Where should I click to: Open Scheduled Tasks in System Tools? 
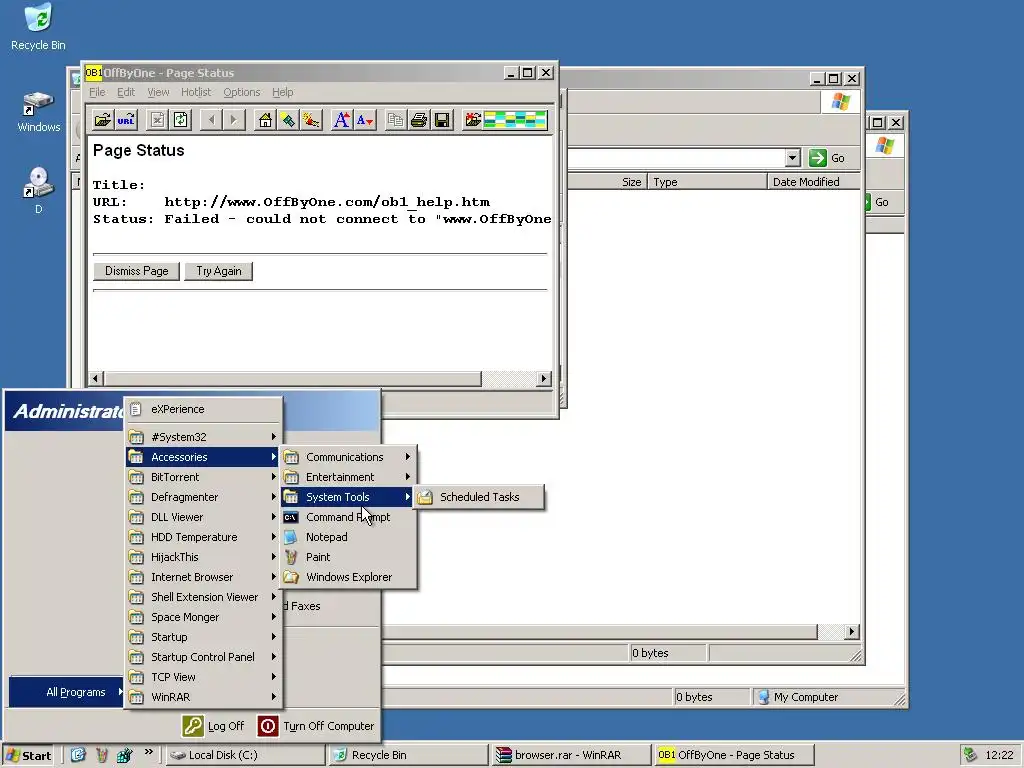479,497
